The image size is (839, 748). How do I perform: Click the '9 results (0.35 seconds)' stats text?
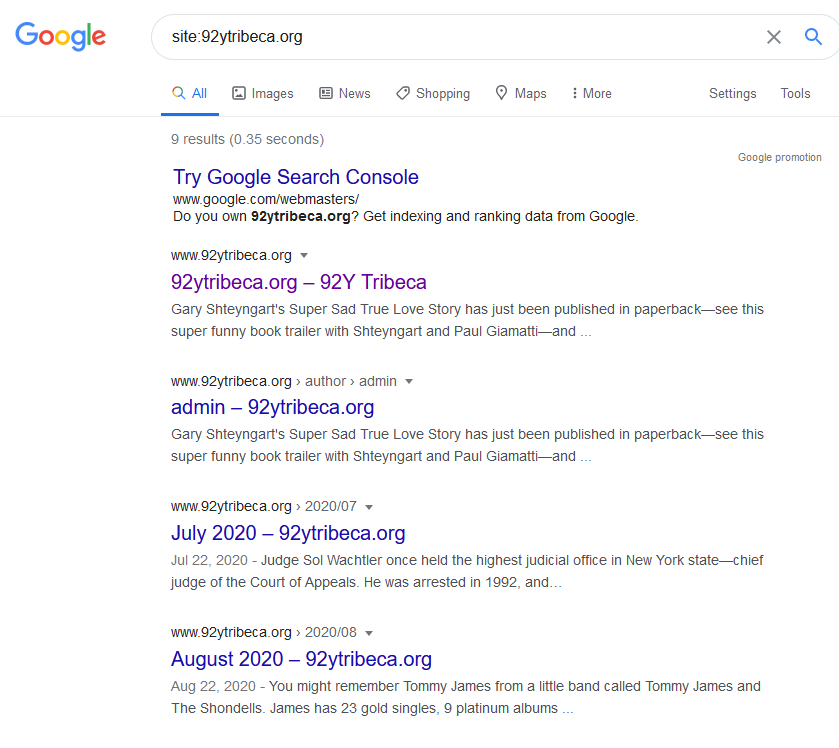pos(247,139)
